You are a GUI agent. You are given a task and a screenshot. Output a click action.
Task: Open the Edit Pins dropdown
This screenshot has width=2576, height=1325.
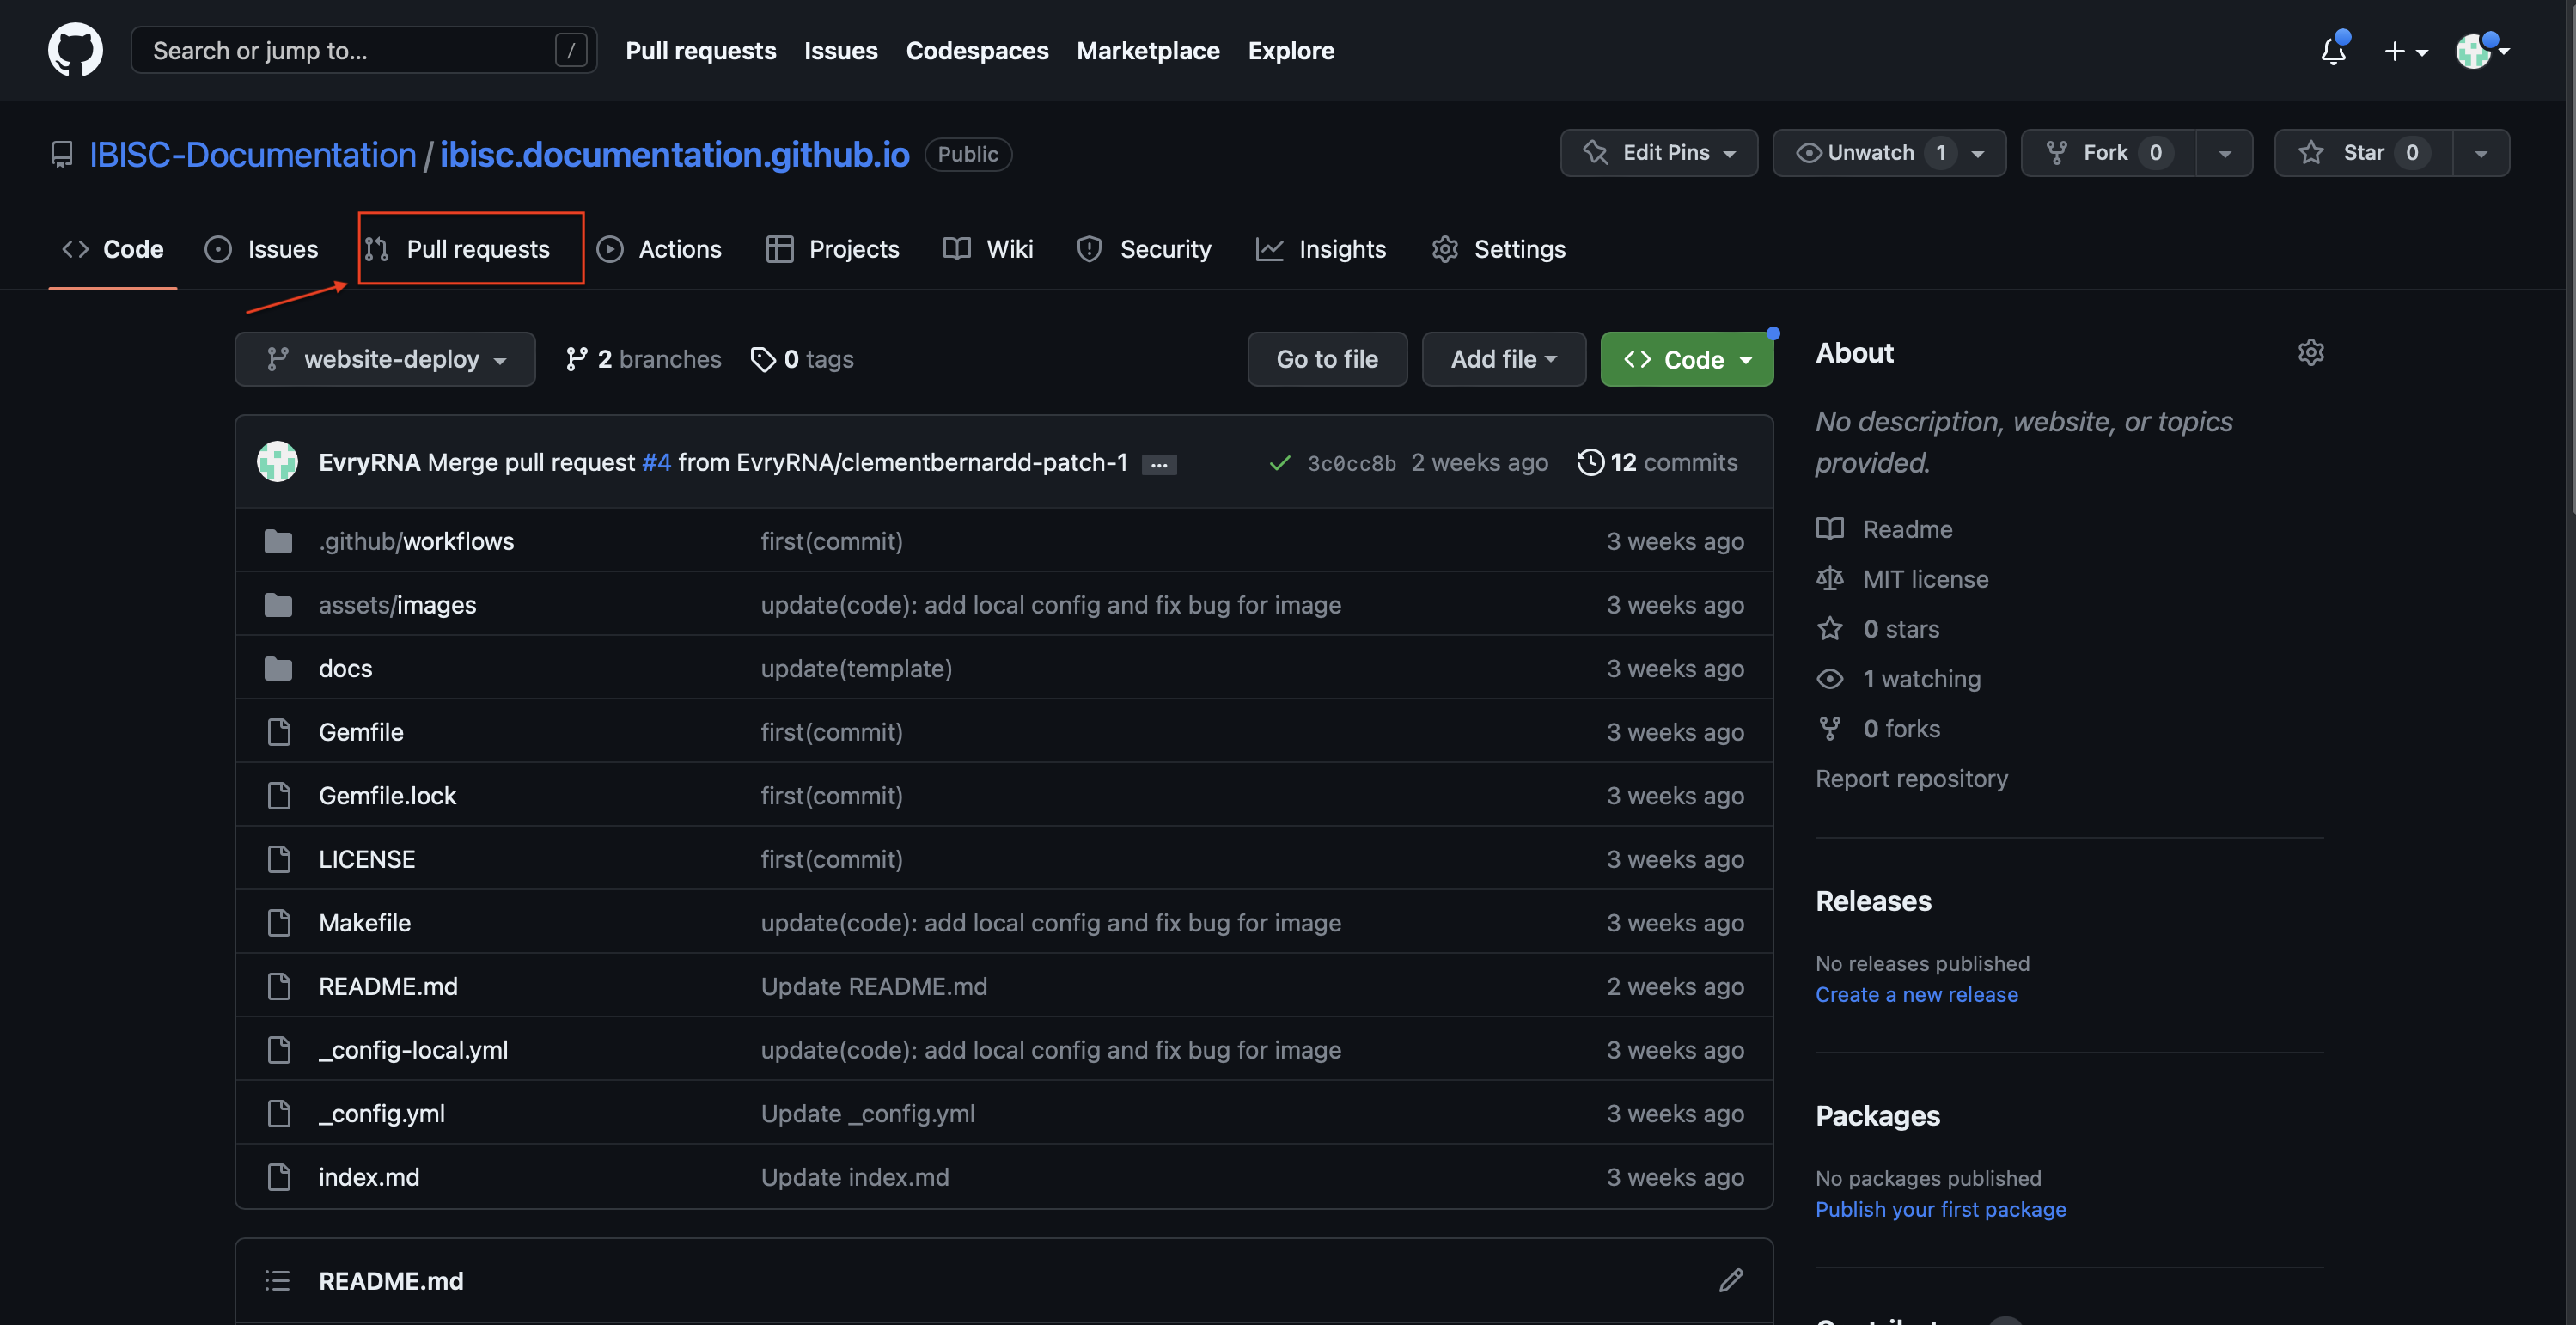(1658, 153)
